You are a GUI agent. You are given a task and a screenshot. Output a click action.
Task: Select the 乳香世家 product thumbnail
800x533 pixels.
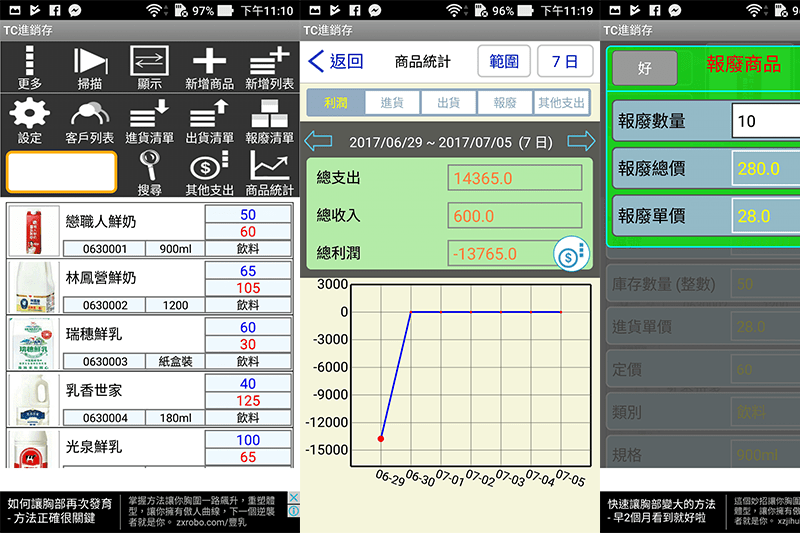click(34, 399)
